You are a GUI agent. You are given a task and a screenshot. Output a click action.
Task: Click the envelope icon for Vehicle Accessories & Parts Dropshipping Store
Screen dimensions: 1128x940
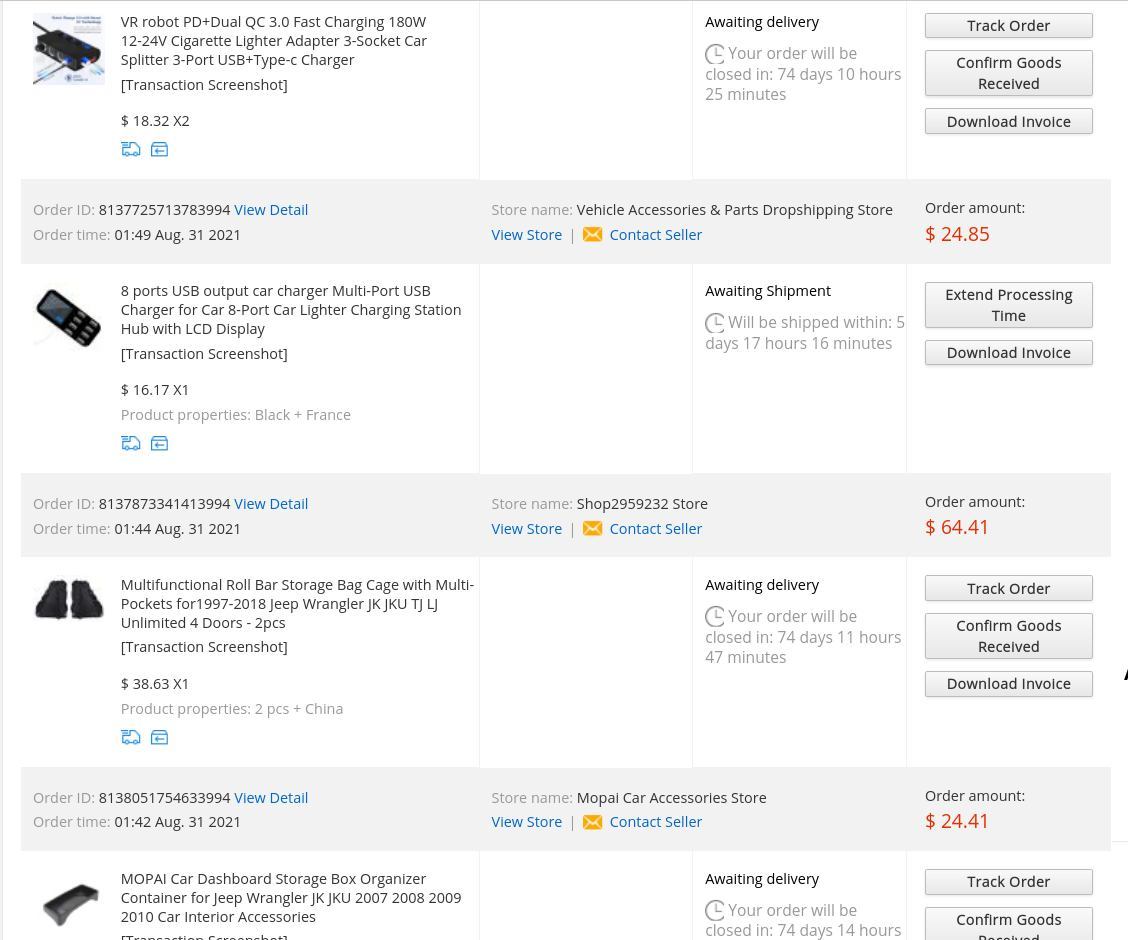click(592, 234)
